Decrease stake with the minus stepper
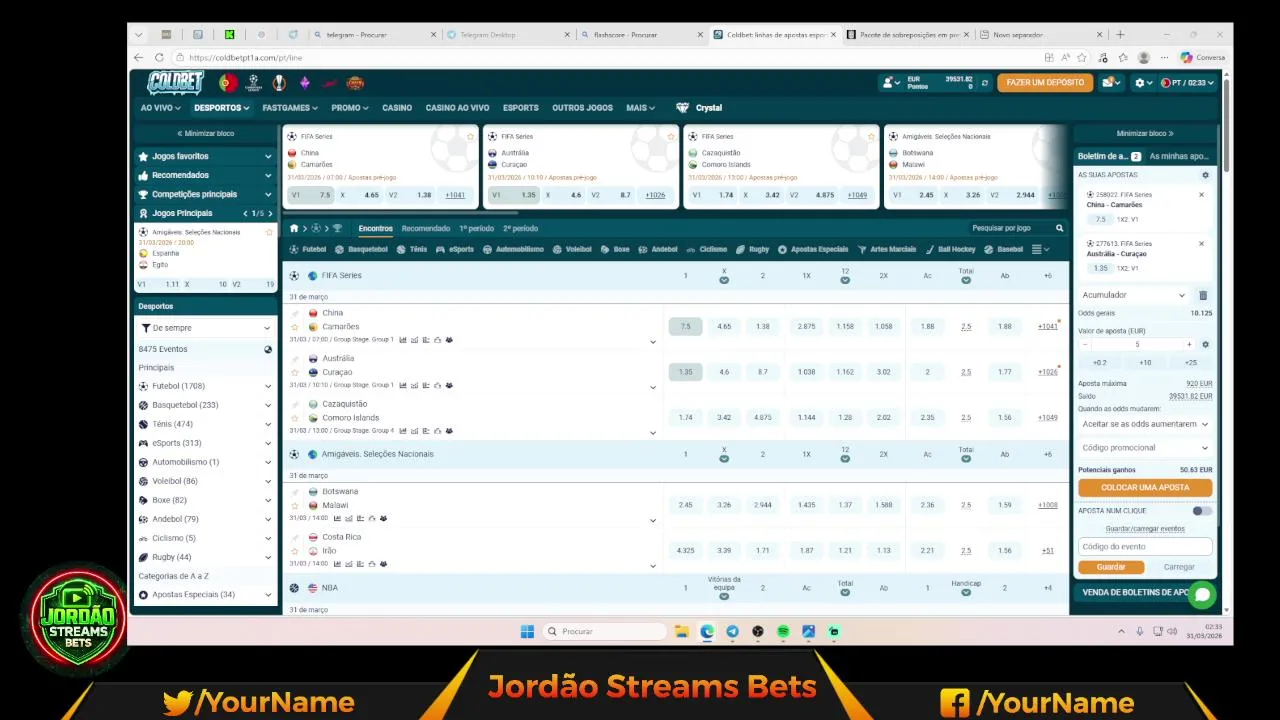Screen dimensions: 1280x720 (x=1085, y=344)
